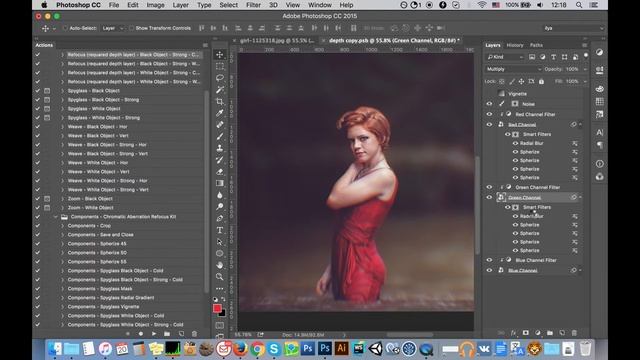640x360 pixels.
Task: Select the Lasso tool
Action: 220,78
